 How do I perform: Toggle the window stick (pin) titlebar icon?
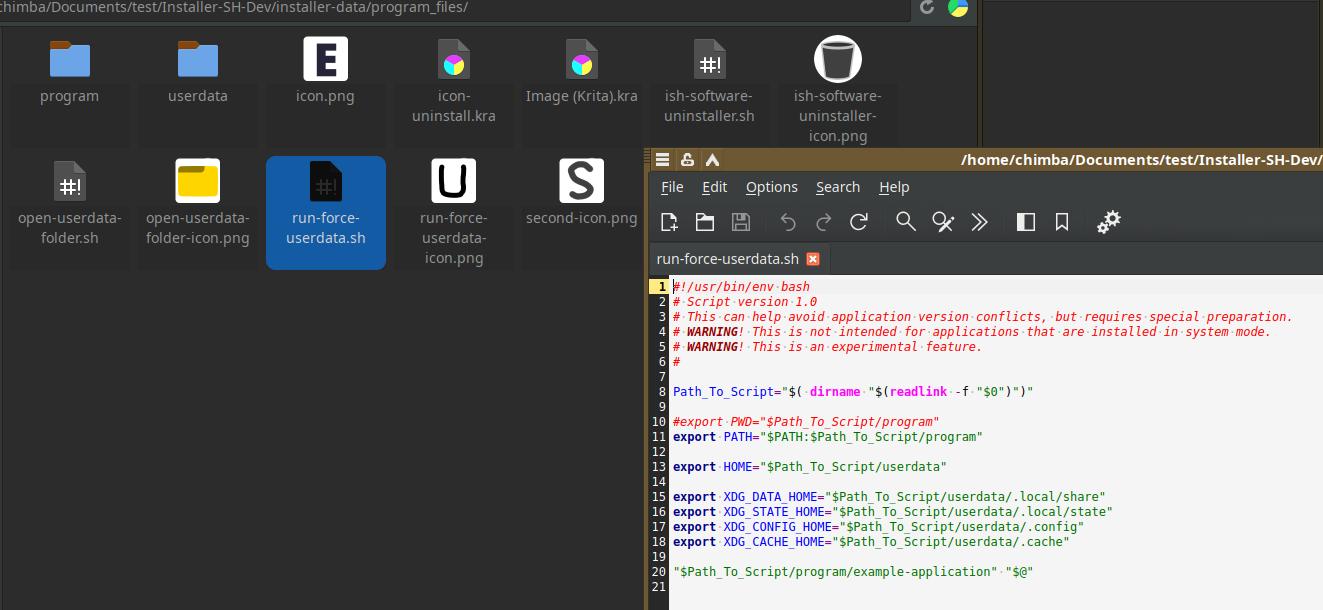click(x=687, y=159)
